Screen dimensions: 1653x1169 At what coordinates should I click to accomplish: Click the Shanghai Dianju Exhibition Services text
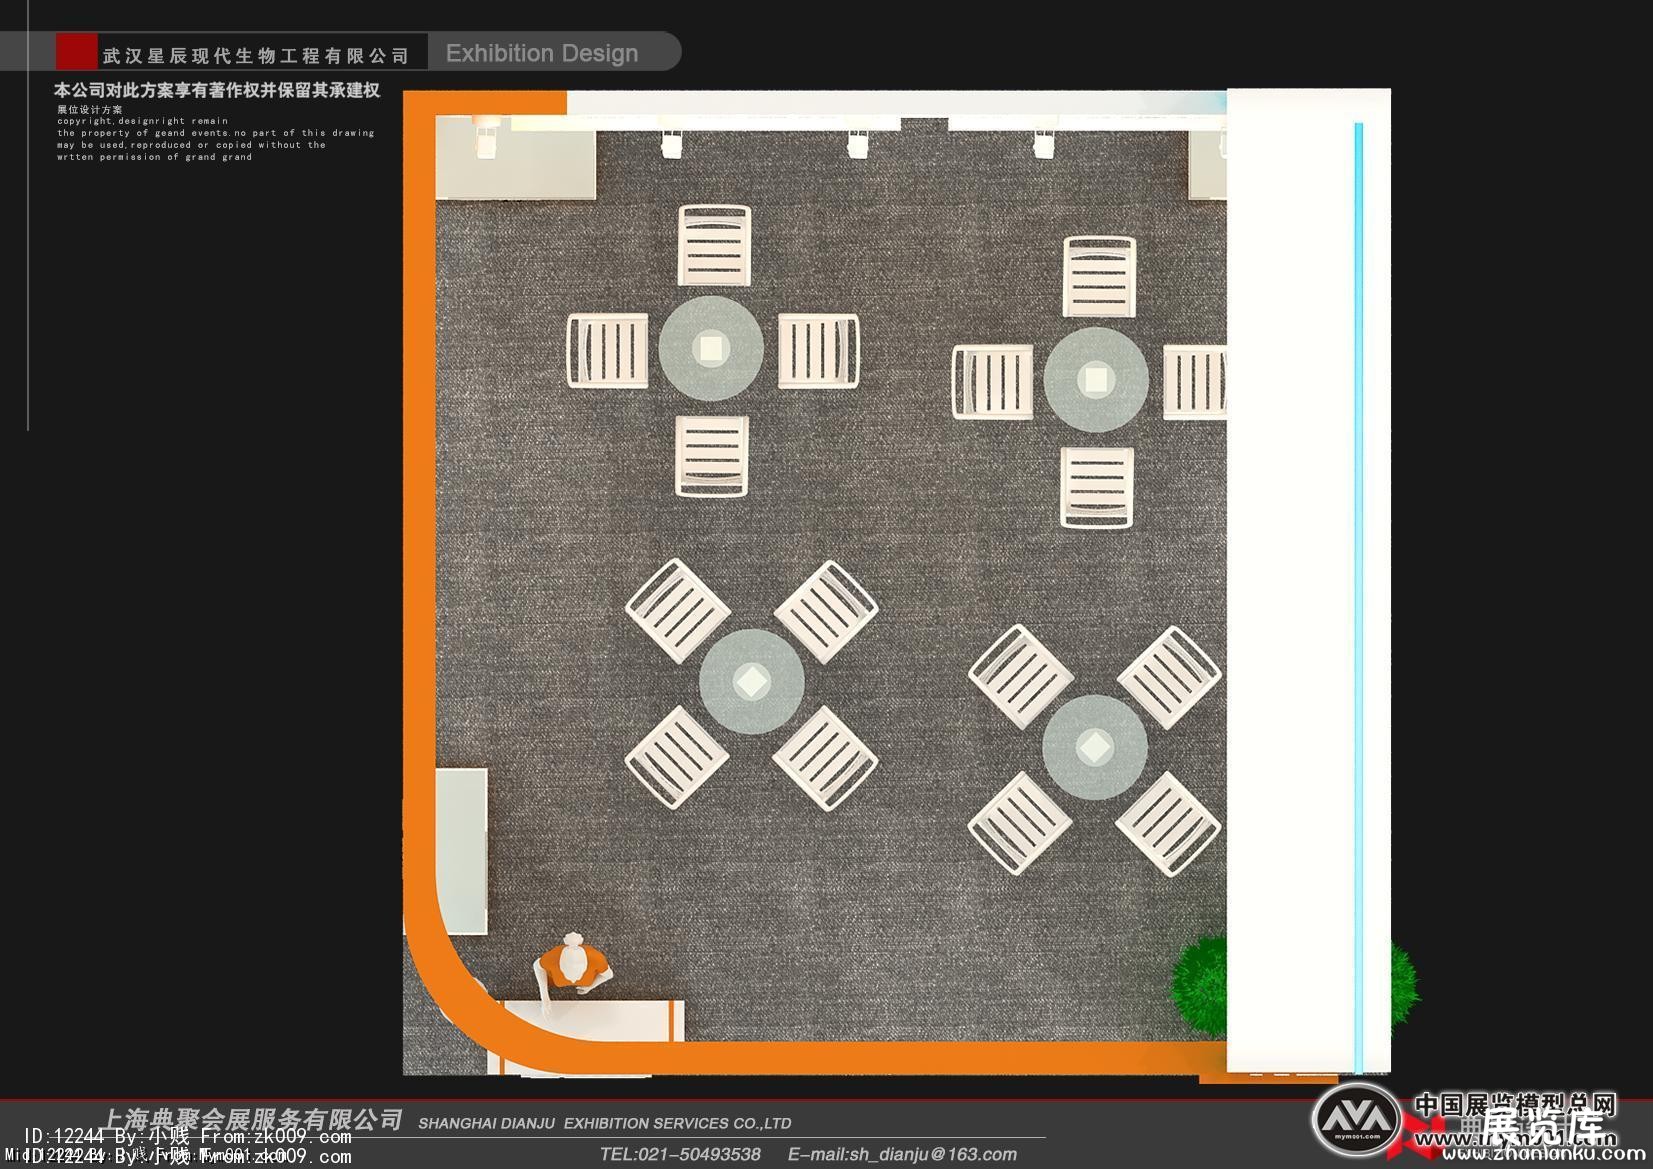point(604,1123)
